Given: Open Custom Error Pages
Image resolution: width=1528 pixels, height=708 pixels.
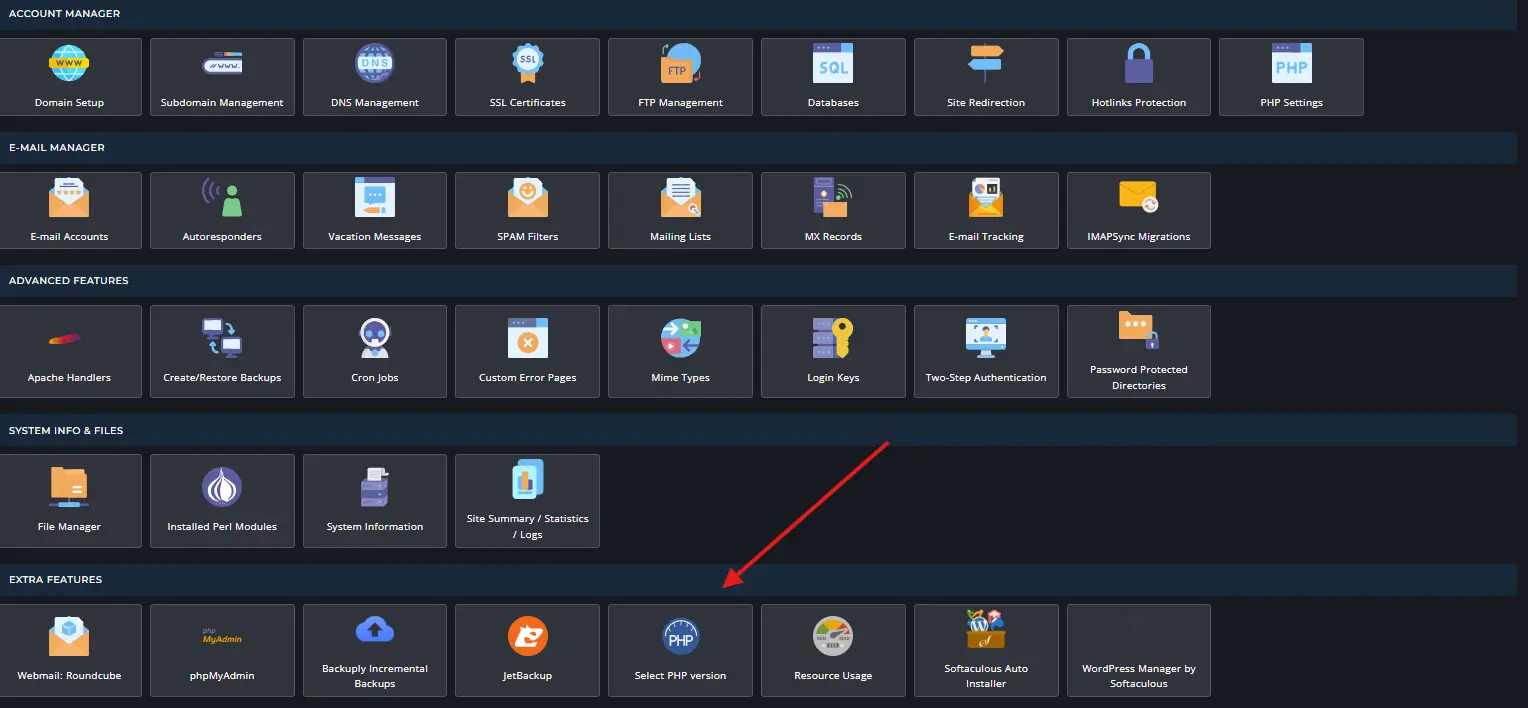Looking at the screenshot, I should 527,352.
